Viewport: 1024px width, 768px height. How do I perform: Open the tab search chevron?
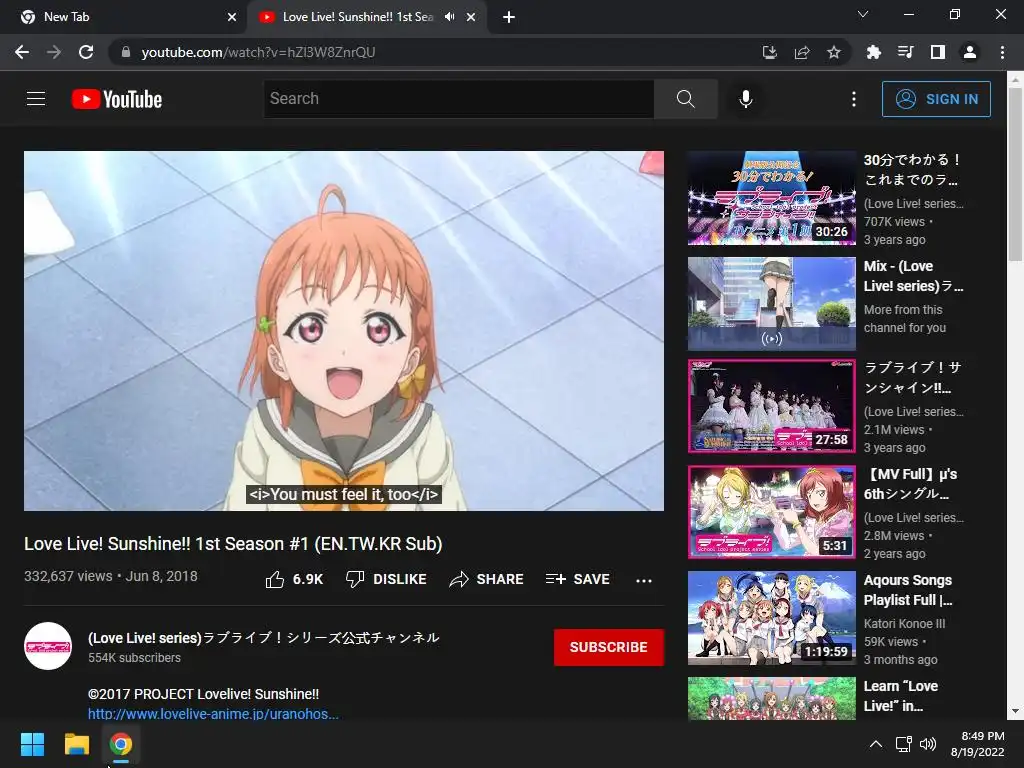863,14
